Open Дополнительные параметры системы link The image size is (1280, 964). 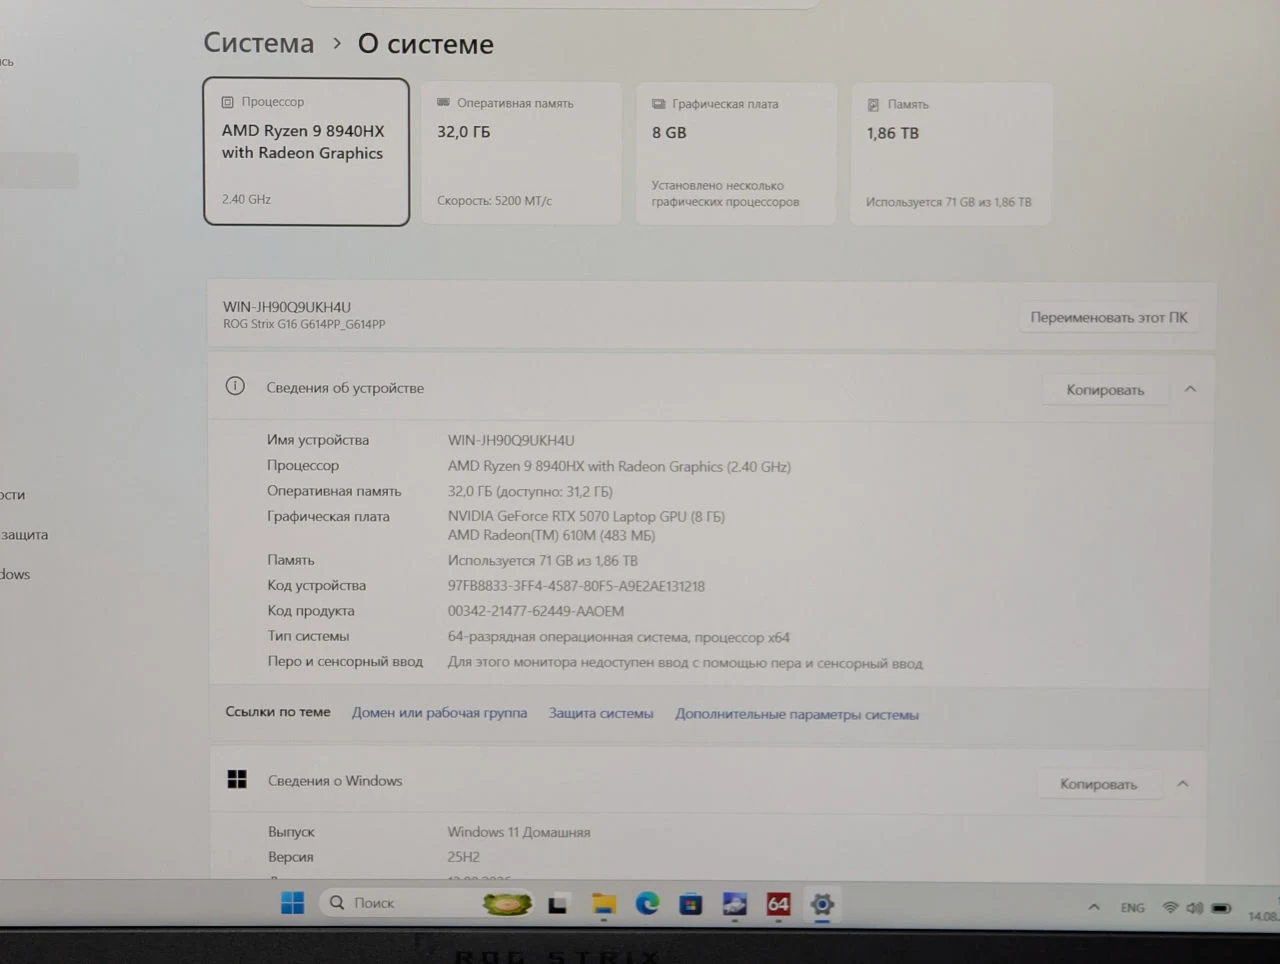coord(797,714)
